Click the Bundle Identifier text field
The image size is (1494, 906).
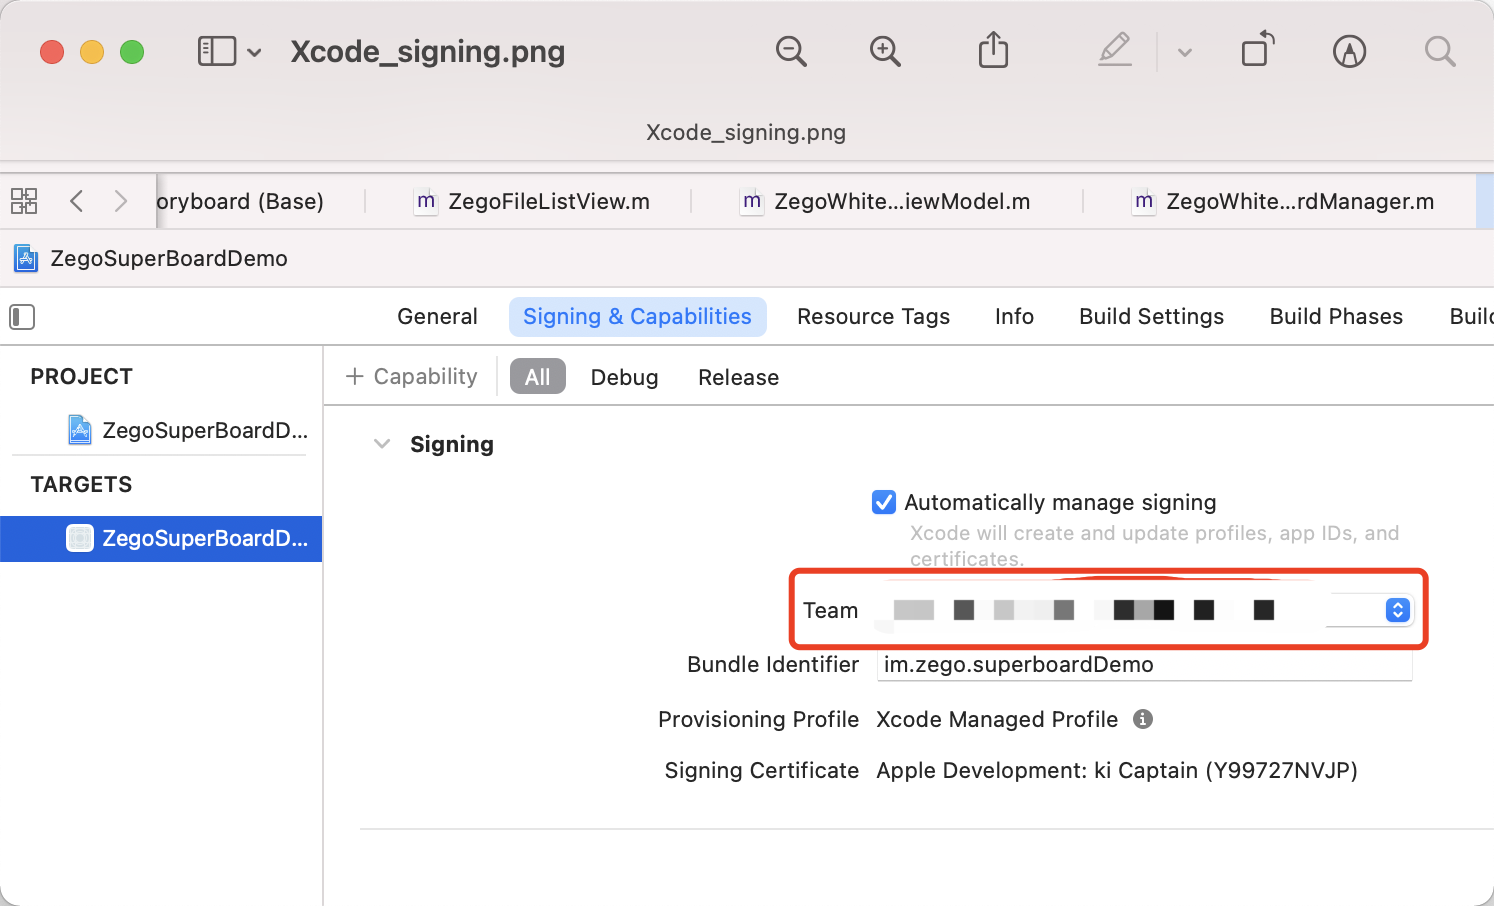coord(1144,665)
